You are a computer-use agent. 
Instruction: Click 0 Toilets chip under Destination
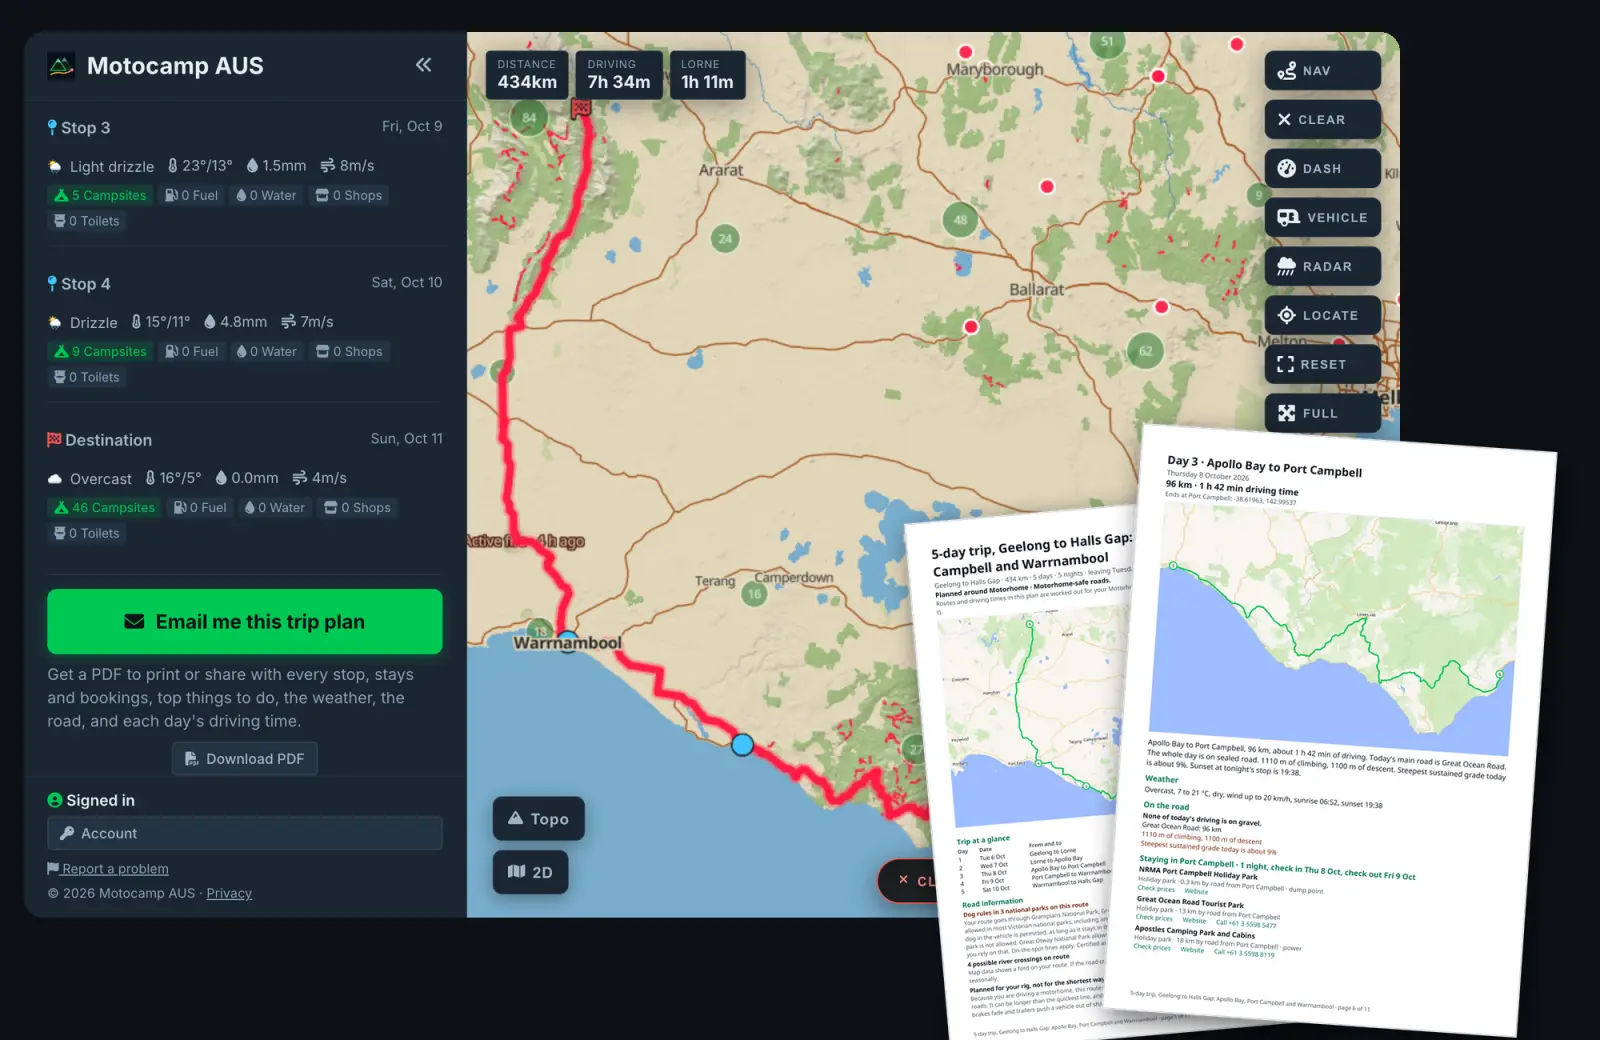point(87,533)
